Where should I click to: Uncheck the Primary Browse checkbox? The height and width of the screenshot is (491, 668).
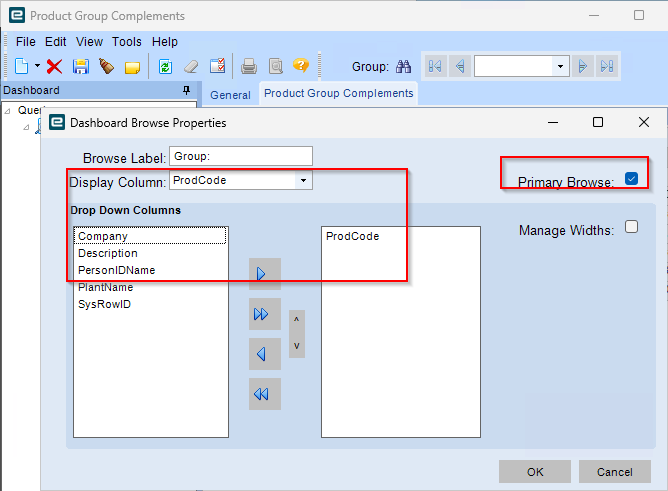[x=631, y=178]
